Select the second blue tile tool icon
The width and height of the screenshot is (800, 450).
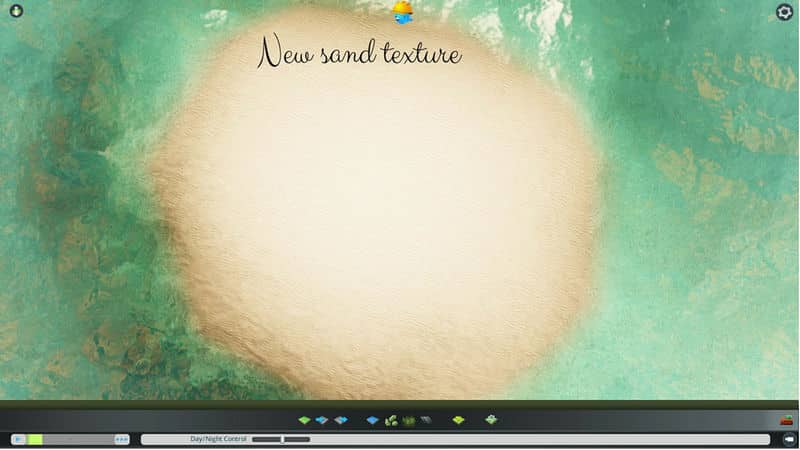(322, 420)
